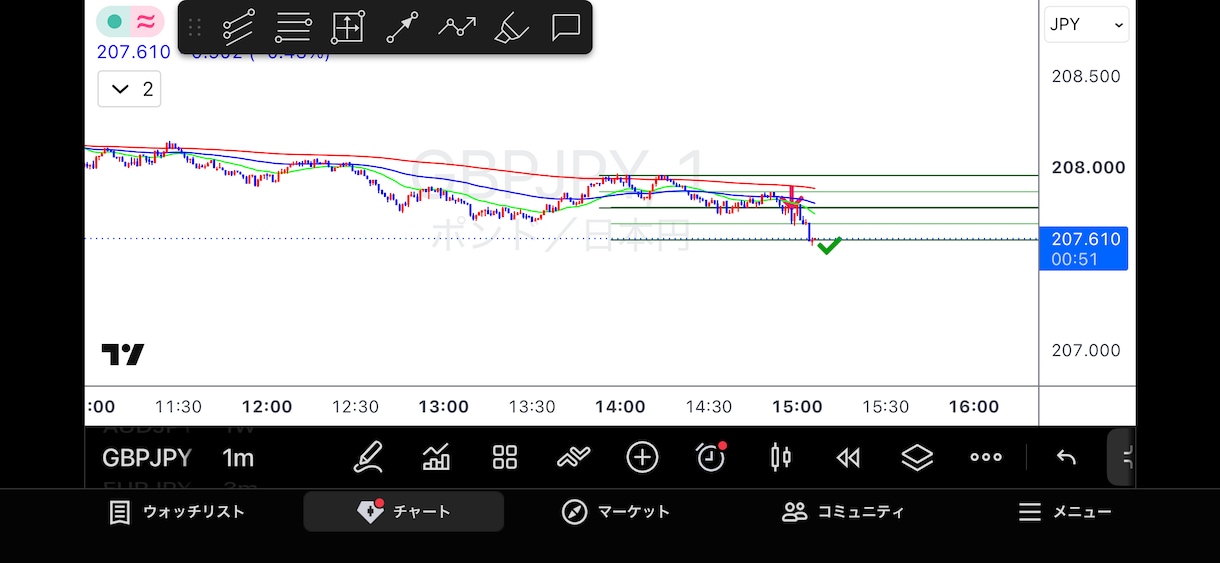Open the Fibonacci lines tool group
1220x563 pixels.
[293, 27]
